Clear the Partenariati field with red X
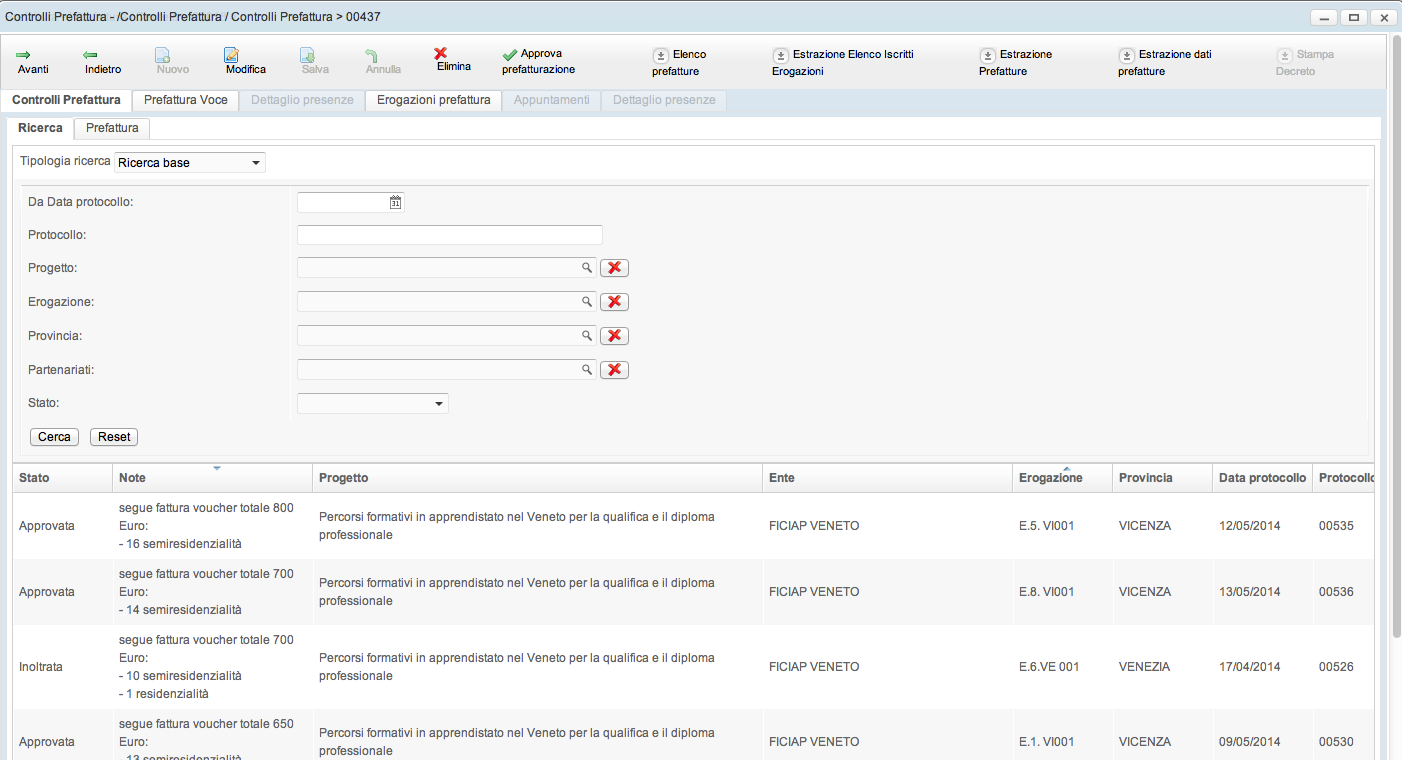The image size is (1402, 760). 614,370
